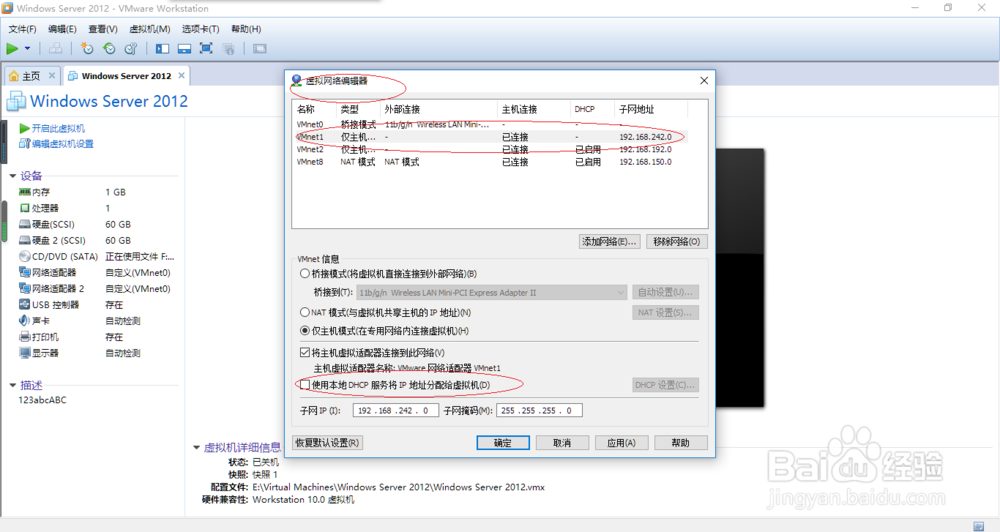The height and width of the screenshot is (532, 1000).
Task: Open the 编辑(E) menu
Action: (x=62, y=29)
